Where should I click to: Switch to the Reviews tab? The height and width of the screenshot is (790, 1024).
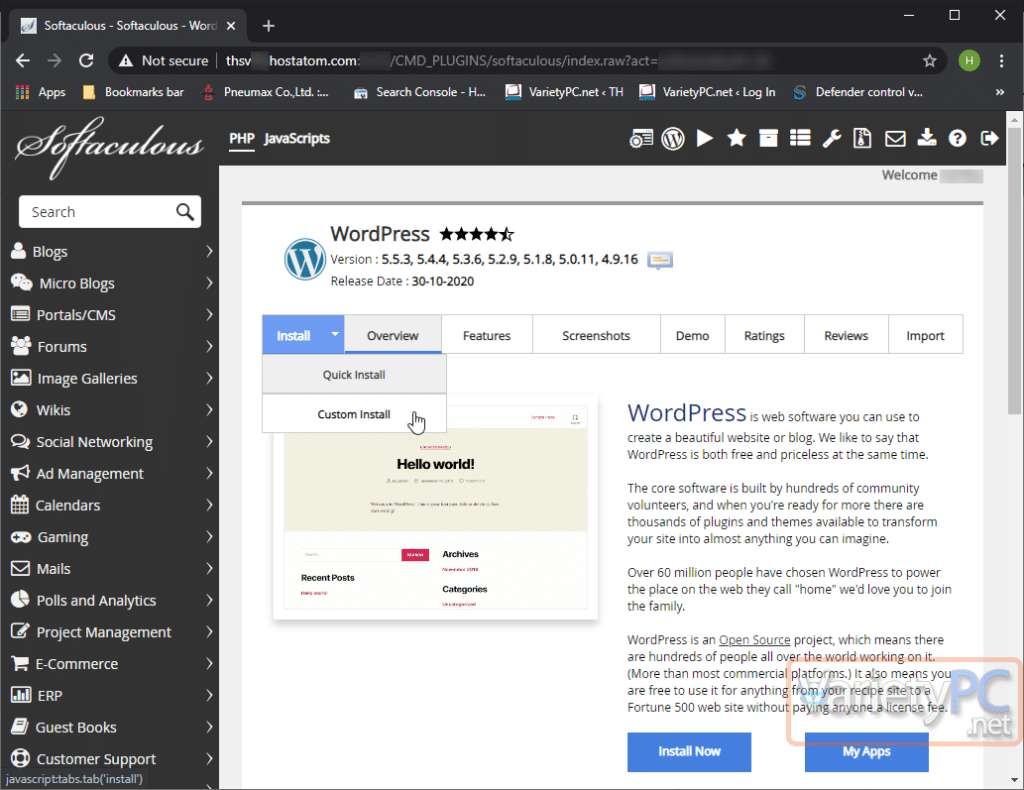pyautogui.click(x=846, y=335)
